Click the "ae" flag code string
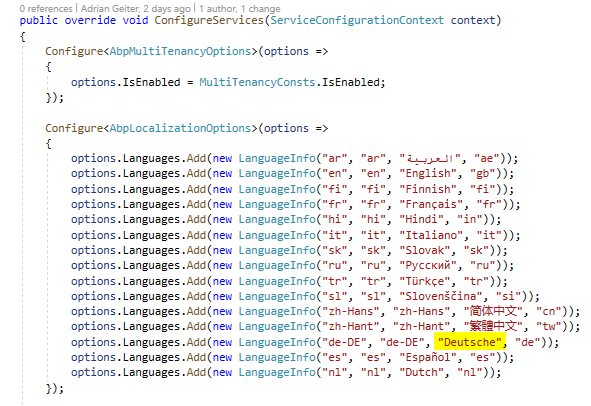Image resolution: width=591 pixels, height=406 pixels. (x=487, y=158)
